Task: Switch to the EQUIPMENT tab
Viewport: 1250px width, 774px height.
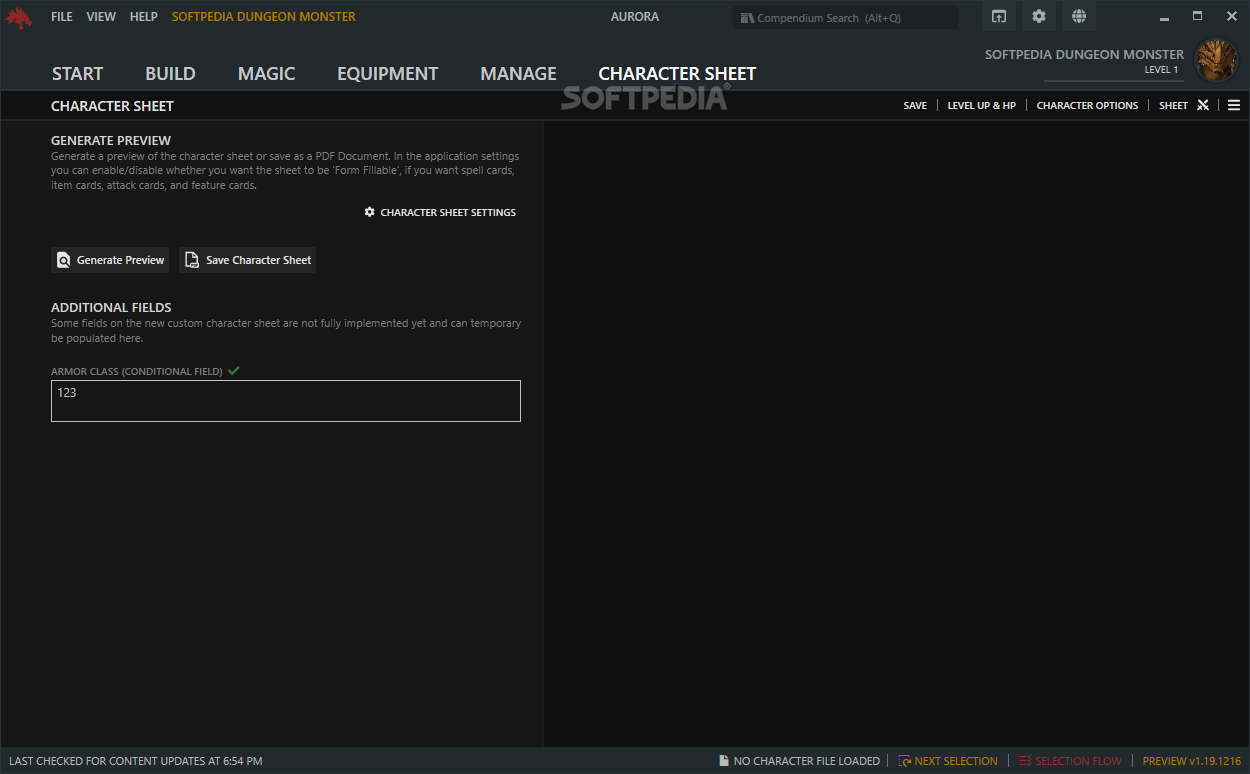Action: pos(387,74)
